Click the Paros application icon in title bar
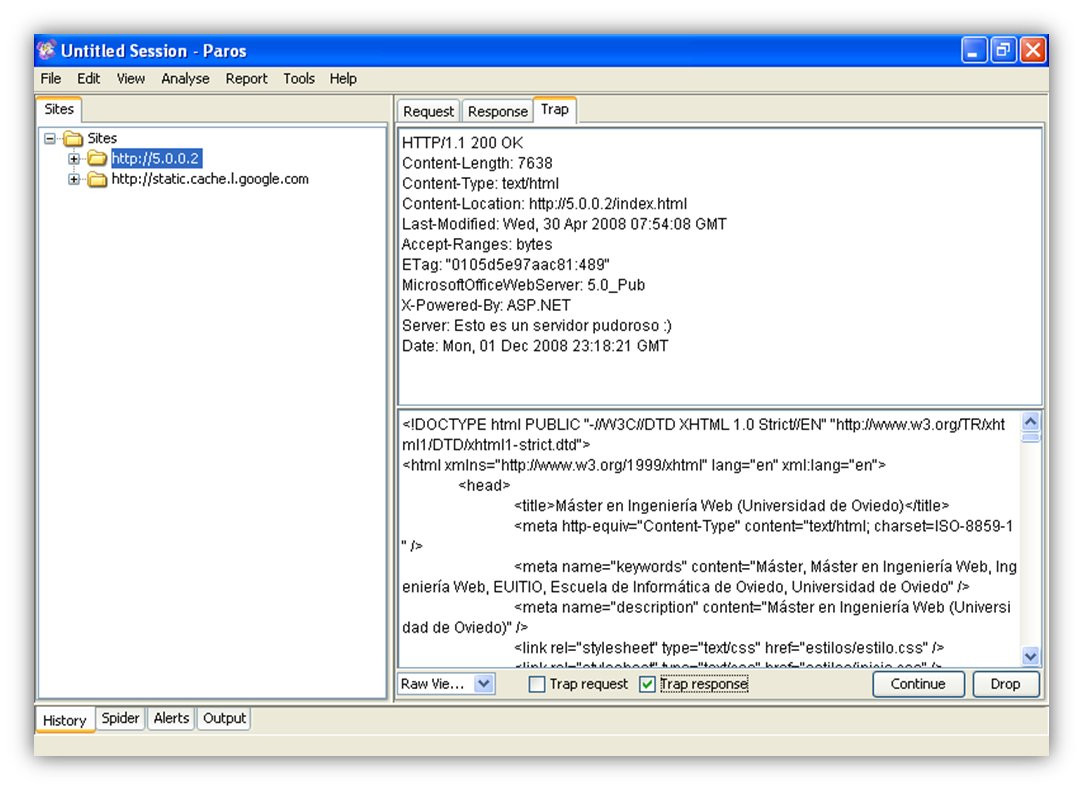Image resolution: width=1083 pixels, height=790 pixels. (x=46, y=50)
